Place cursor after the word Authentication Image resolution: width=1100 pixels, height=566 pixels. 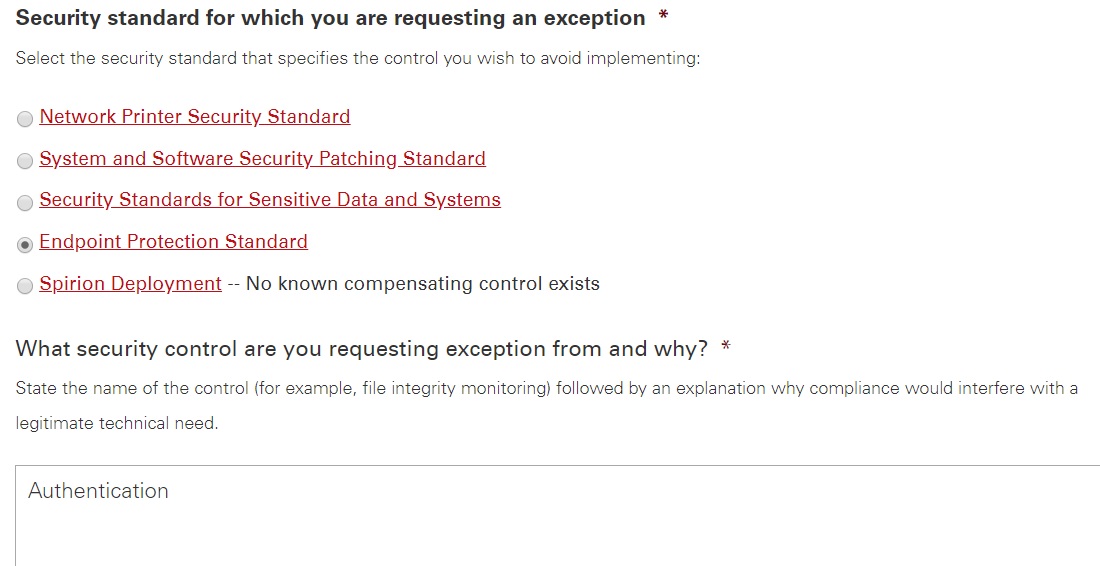(170, 491)
